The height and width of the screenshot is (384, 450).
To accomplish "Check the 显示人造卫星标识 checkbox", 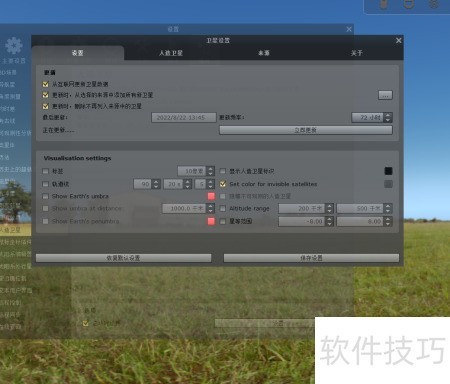I will (x=223, y=171).
